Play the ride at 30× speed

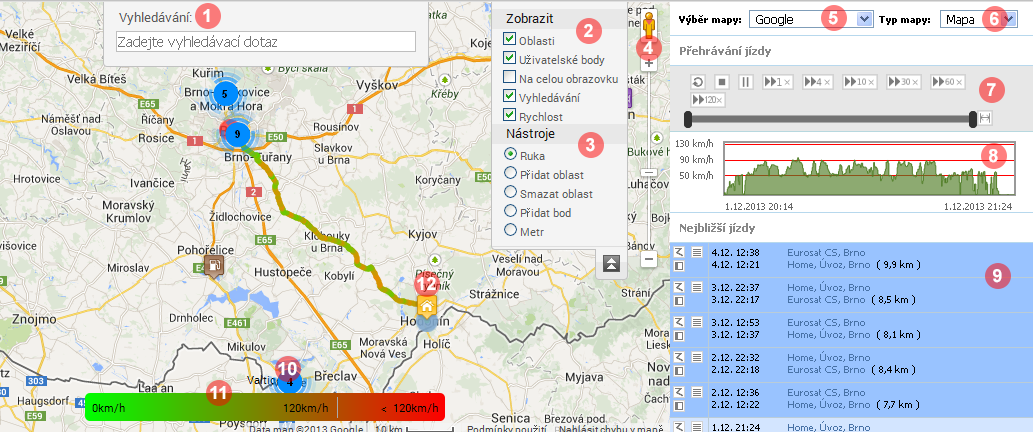(x=905, y=82)
